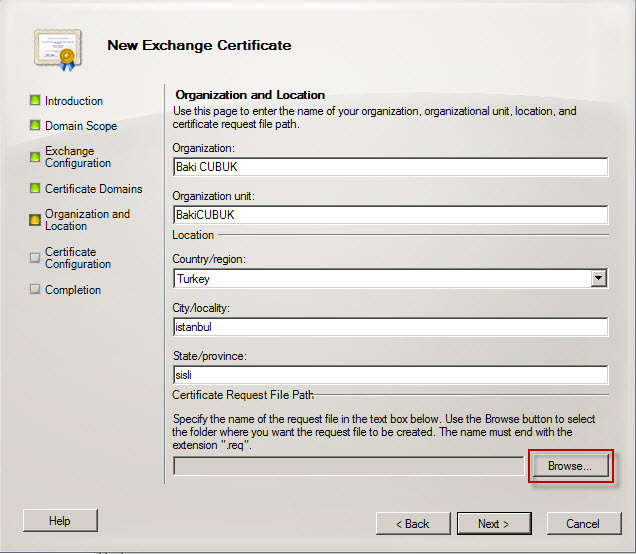The image size is (636, 554).
Task: Click the Country/region: field label
Action: tap(209, 259)
